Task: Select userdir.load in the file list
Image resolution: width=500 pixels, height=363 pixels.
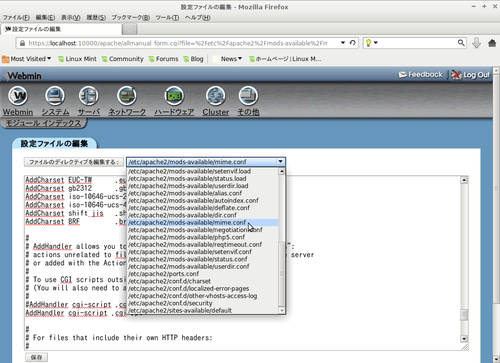Action: coord(203,186)
